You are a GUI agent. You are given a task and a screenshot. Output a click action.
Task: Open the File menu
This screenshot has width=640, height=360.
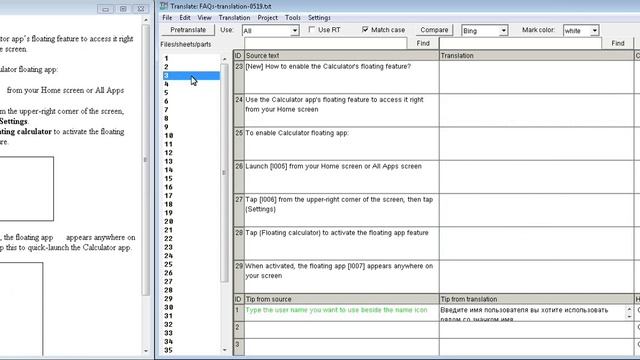[167, 18]
